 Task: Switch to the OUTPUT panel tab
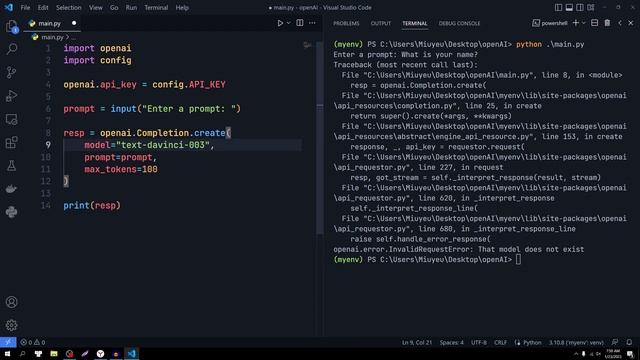pyautogui.click(x=380, y=23)
